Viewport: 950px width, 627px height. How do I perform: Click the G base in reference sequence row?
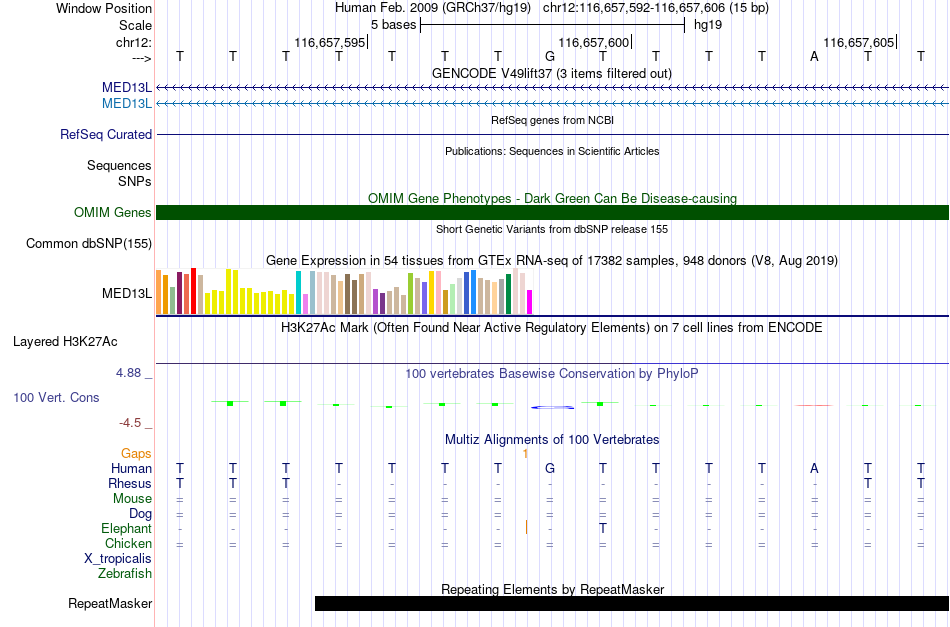(x=550, y=56)
